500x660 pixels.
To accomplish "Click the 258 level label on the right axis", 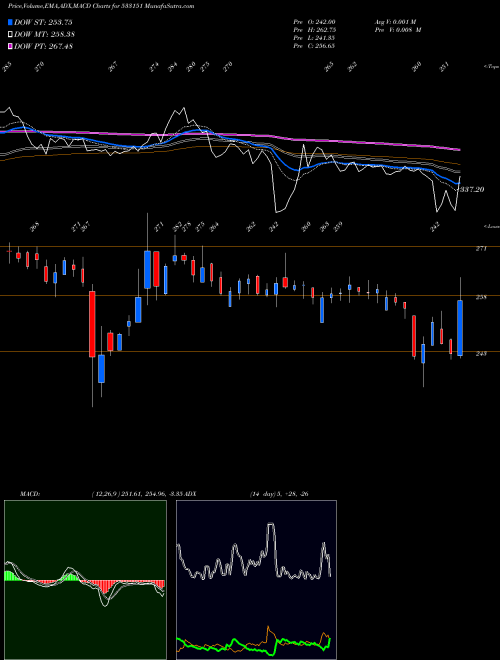I will point(481,297).
